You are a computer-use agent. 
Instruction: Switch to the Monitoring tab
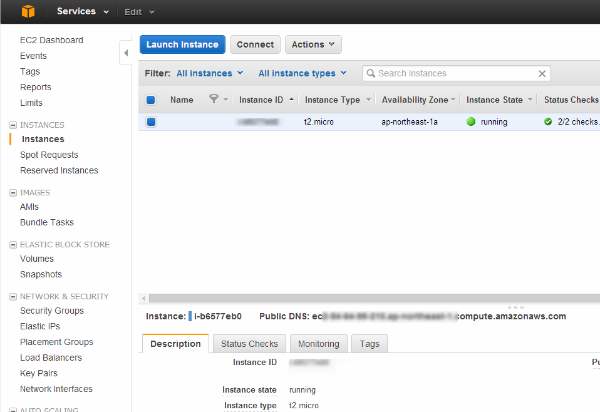319,344
